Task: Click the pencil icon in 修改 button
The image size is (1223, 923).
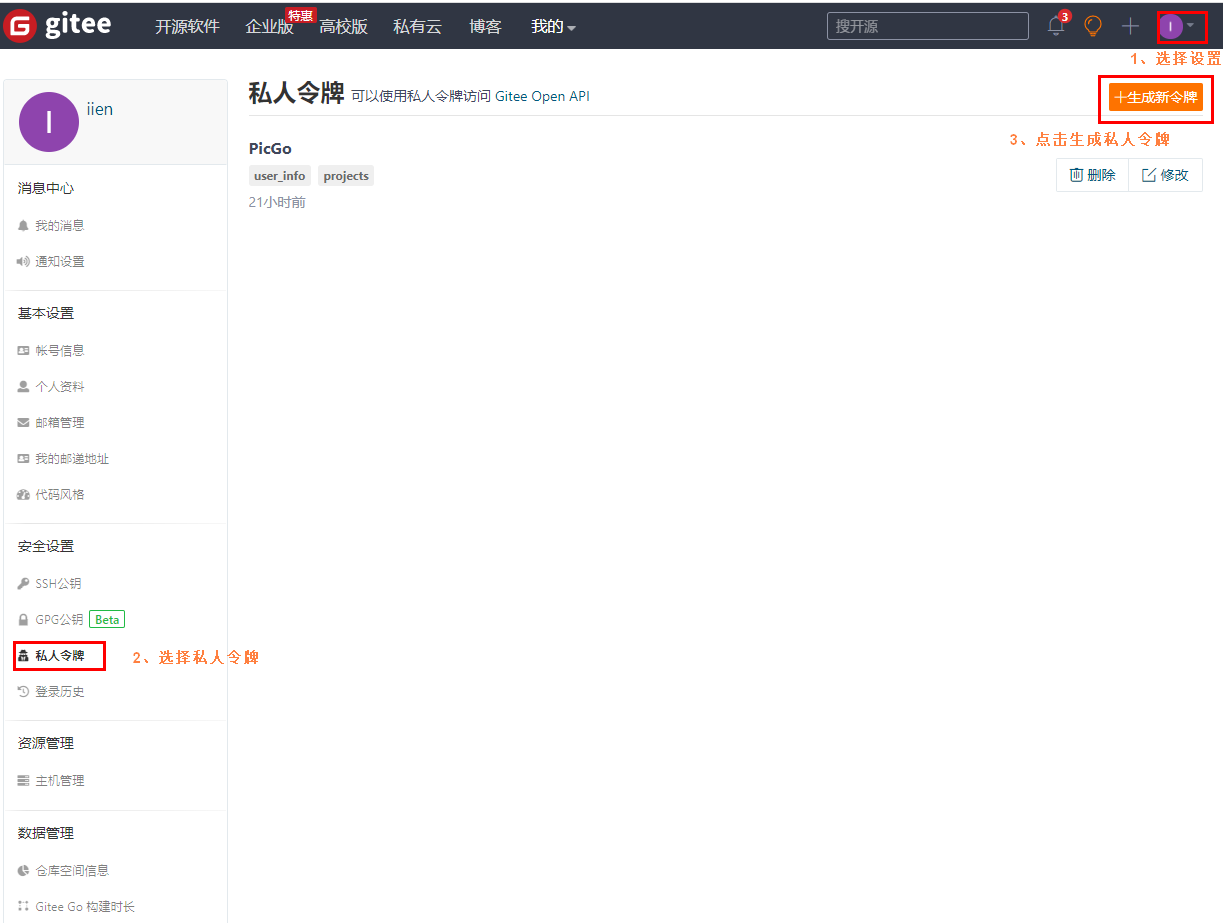Action: (1149, 175)
